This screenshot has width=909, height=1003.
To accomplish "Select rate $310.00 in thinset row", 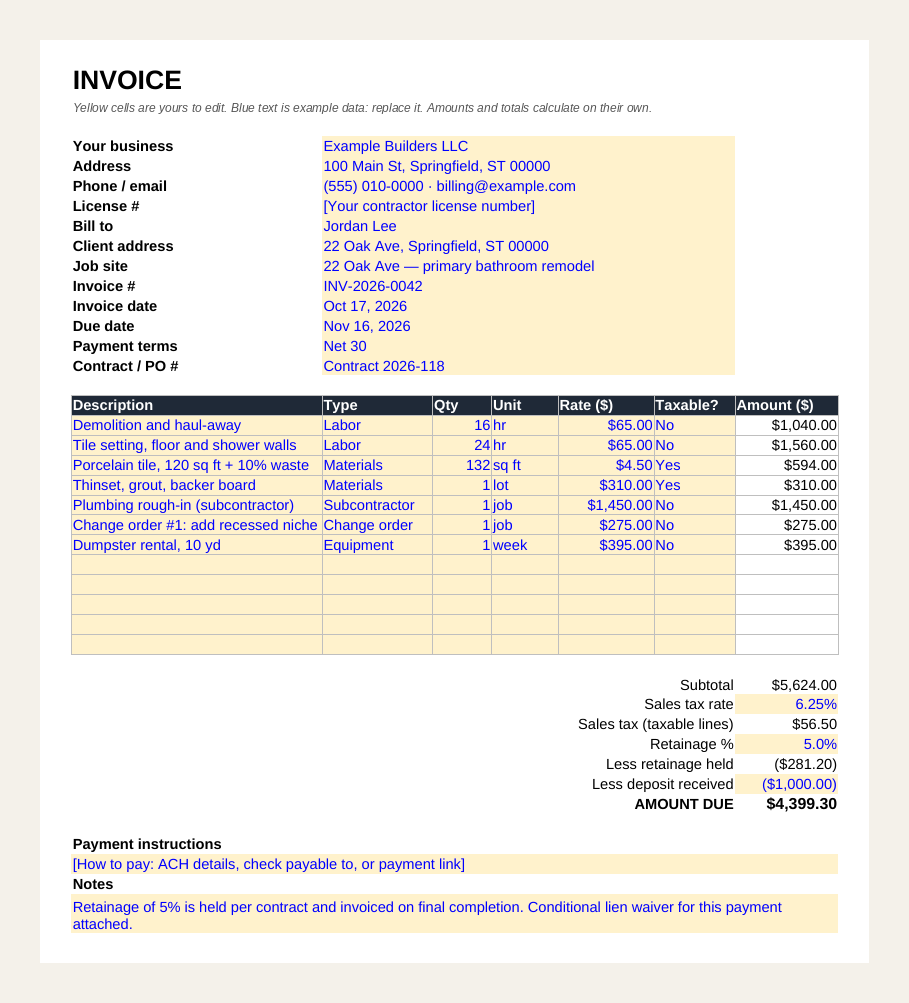I will click(606, 486).
